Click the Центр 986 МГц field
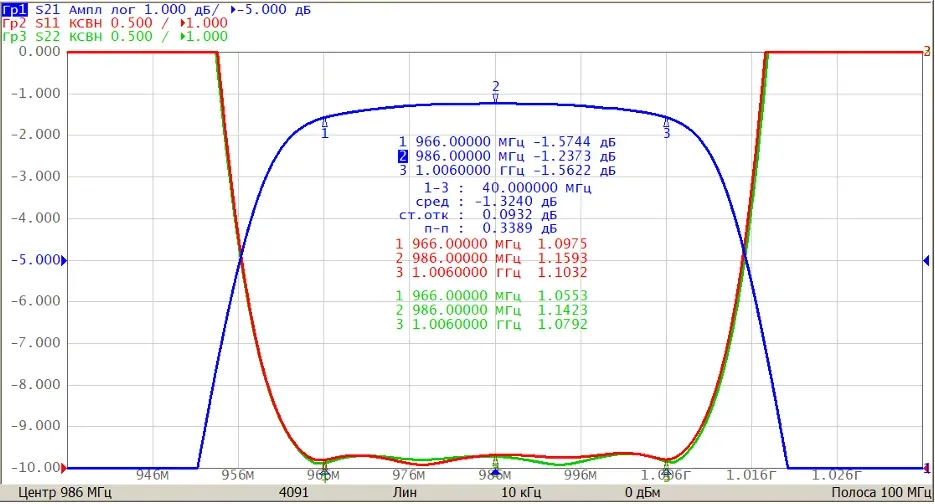This screenshot has height=504, width=935. pyautogui.click(x=64, y=493)
